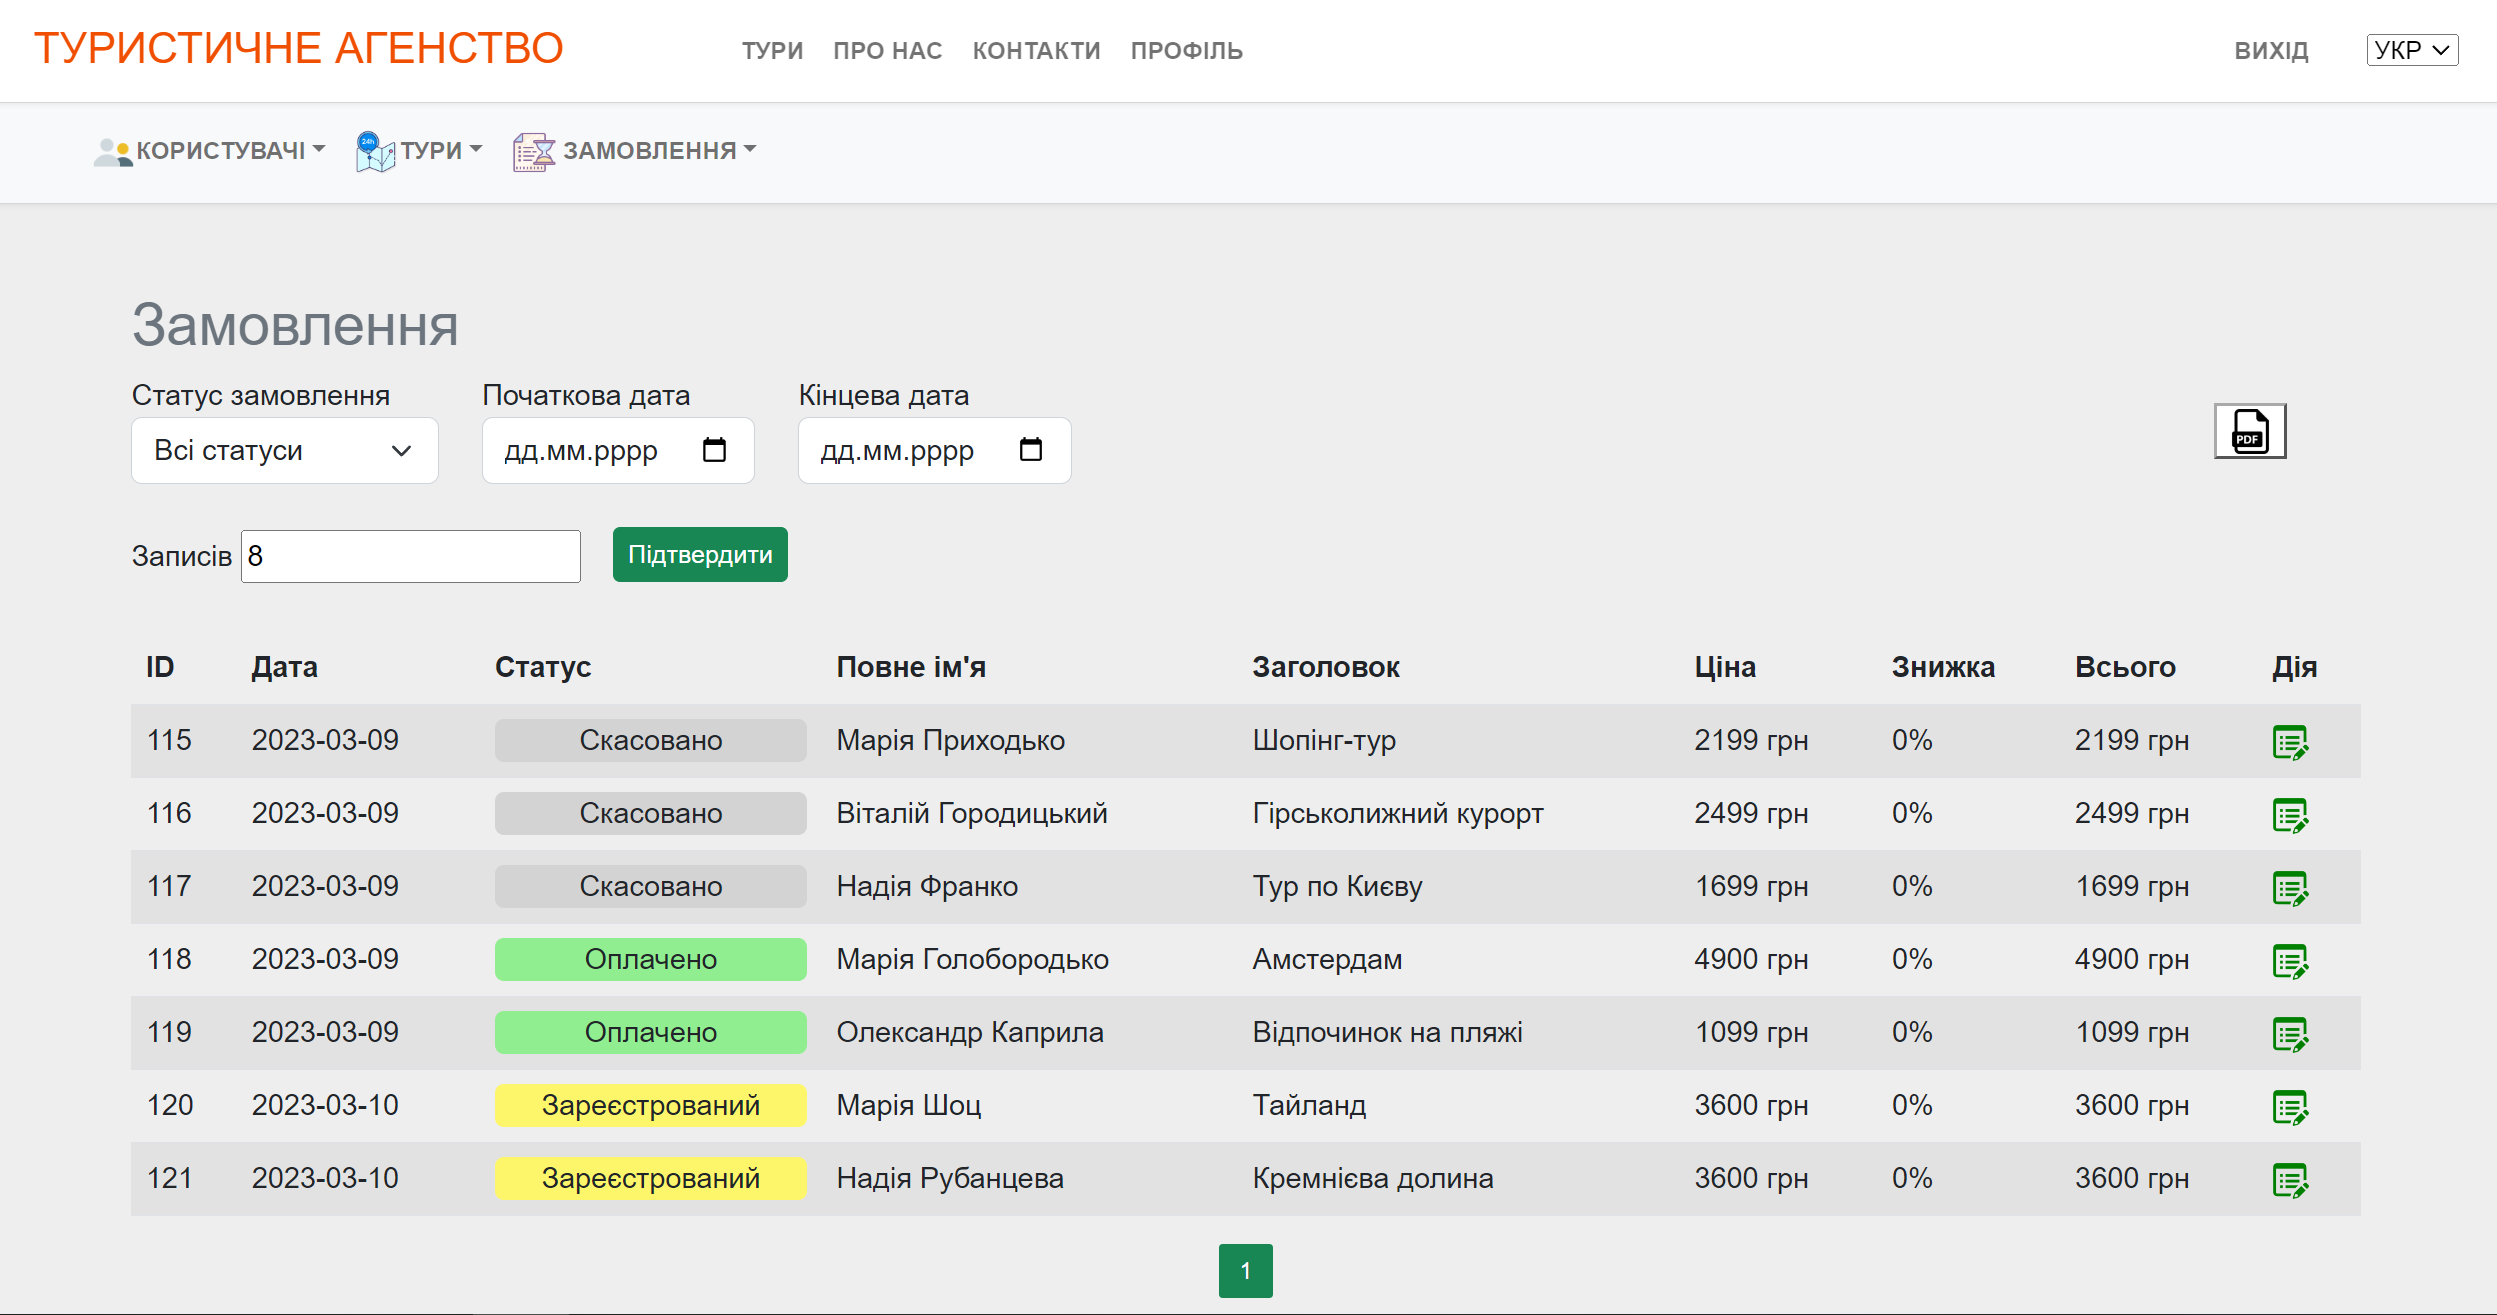Screen dimensions: 2497x1315
Task: Go to Тури in top navigation
Action: click(x=772, y=51)
